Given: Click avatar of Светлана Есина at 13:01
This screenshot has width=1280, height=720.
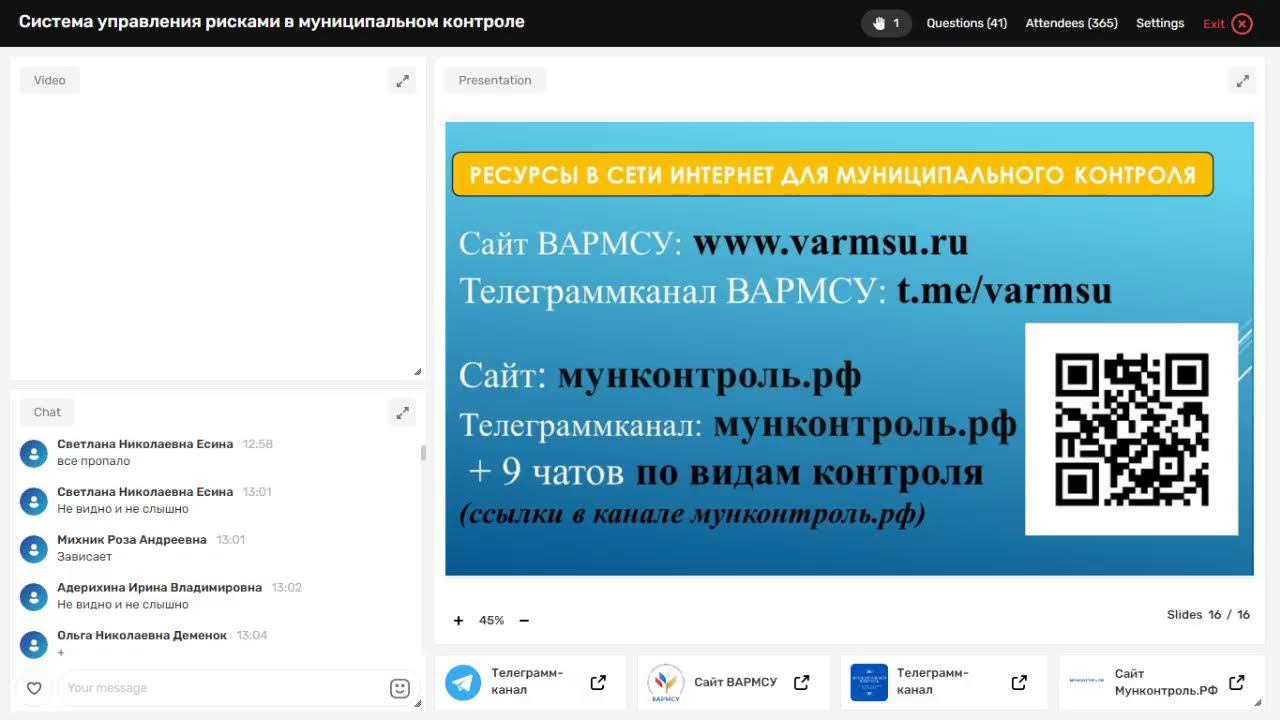Looking at the screenshot, I should pos(34,500).
